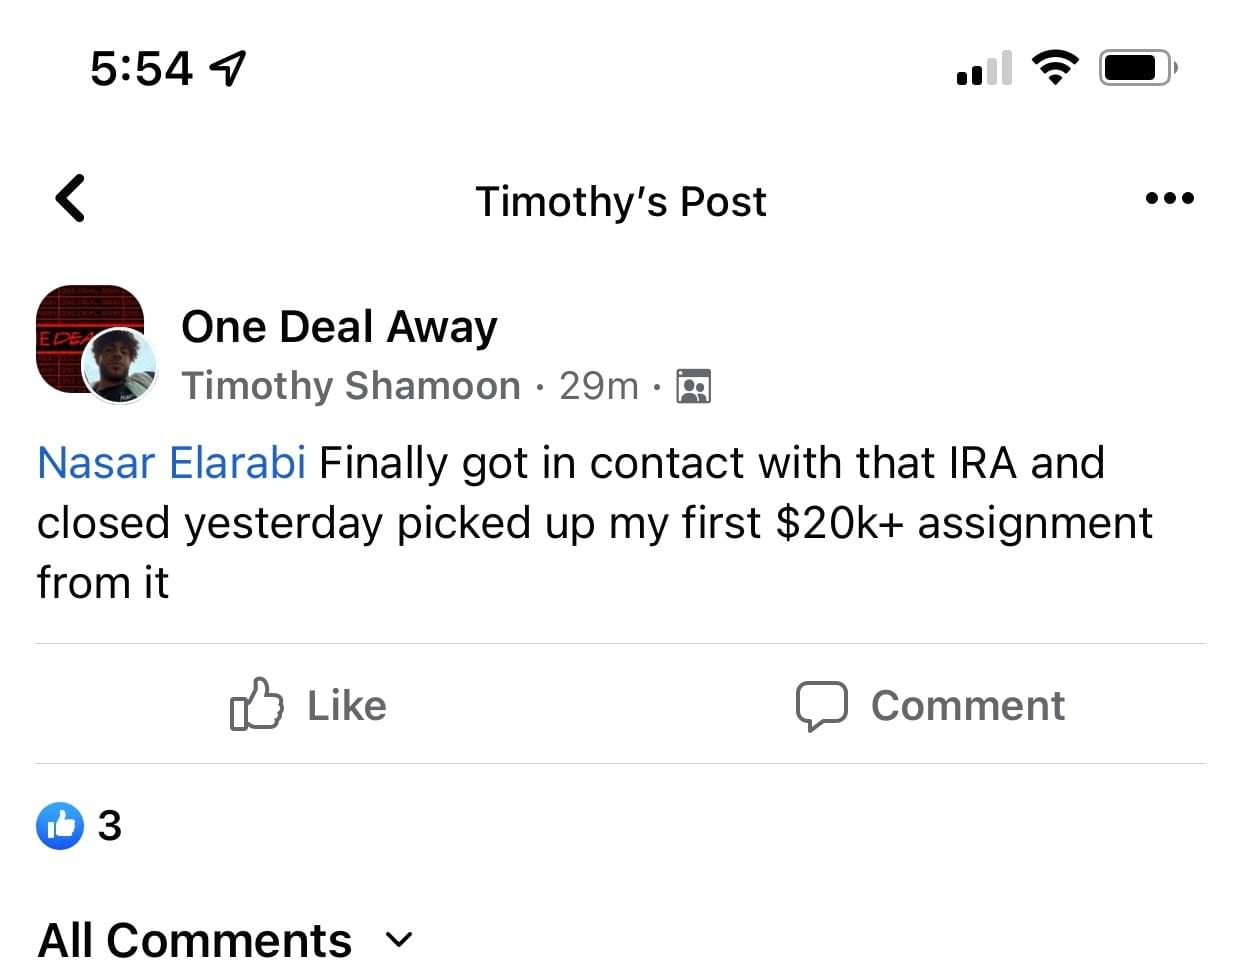Click the group members privacy icon
Viewport: 1242px width, 977px height.
coord(693,386)
